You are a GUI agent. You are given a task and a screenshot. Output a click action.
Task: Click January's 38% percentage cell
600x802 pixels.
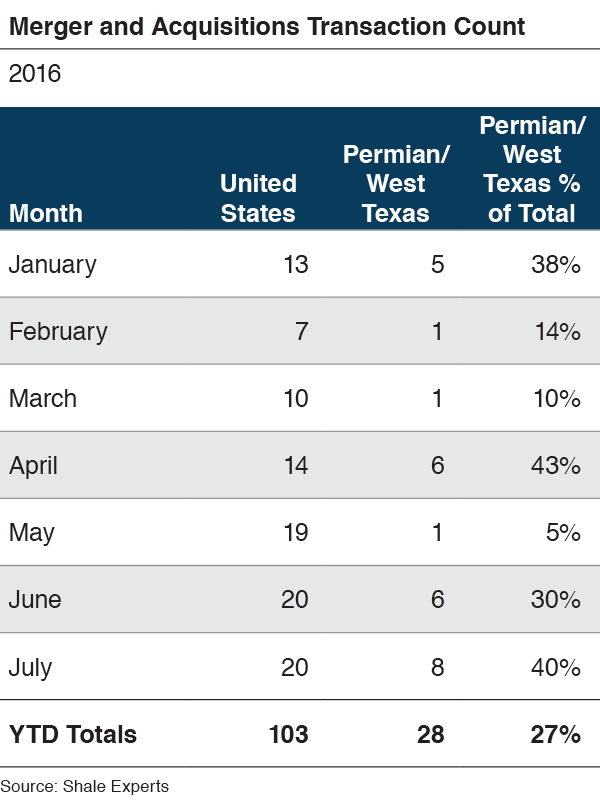(557, 264)
